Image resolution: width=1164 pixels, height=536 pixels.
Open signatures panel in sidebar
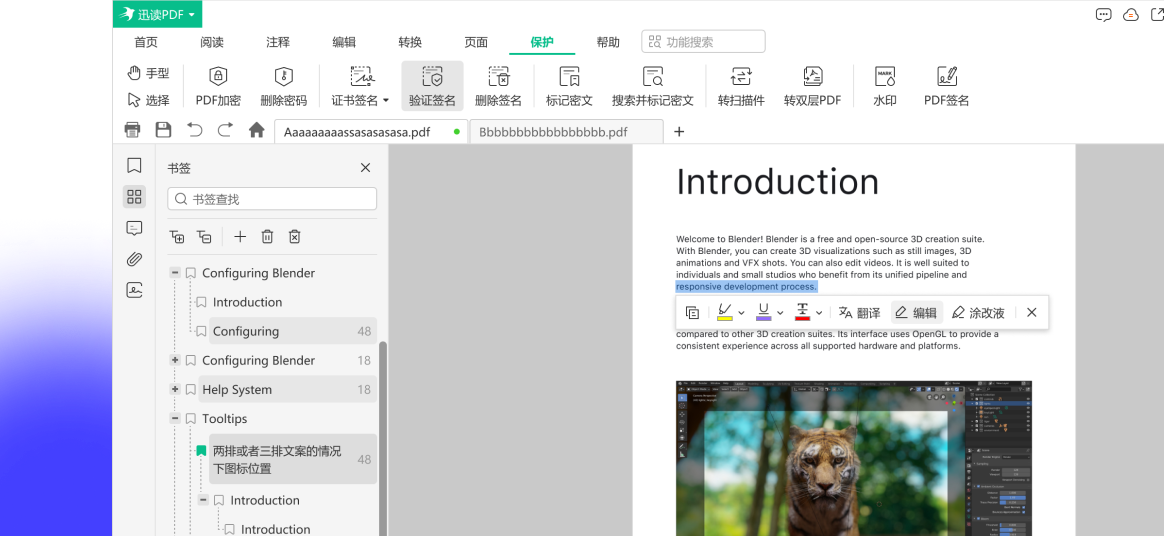pyautogui.click(x=134, y=290)
